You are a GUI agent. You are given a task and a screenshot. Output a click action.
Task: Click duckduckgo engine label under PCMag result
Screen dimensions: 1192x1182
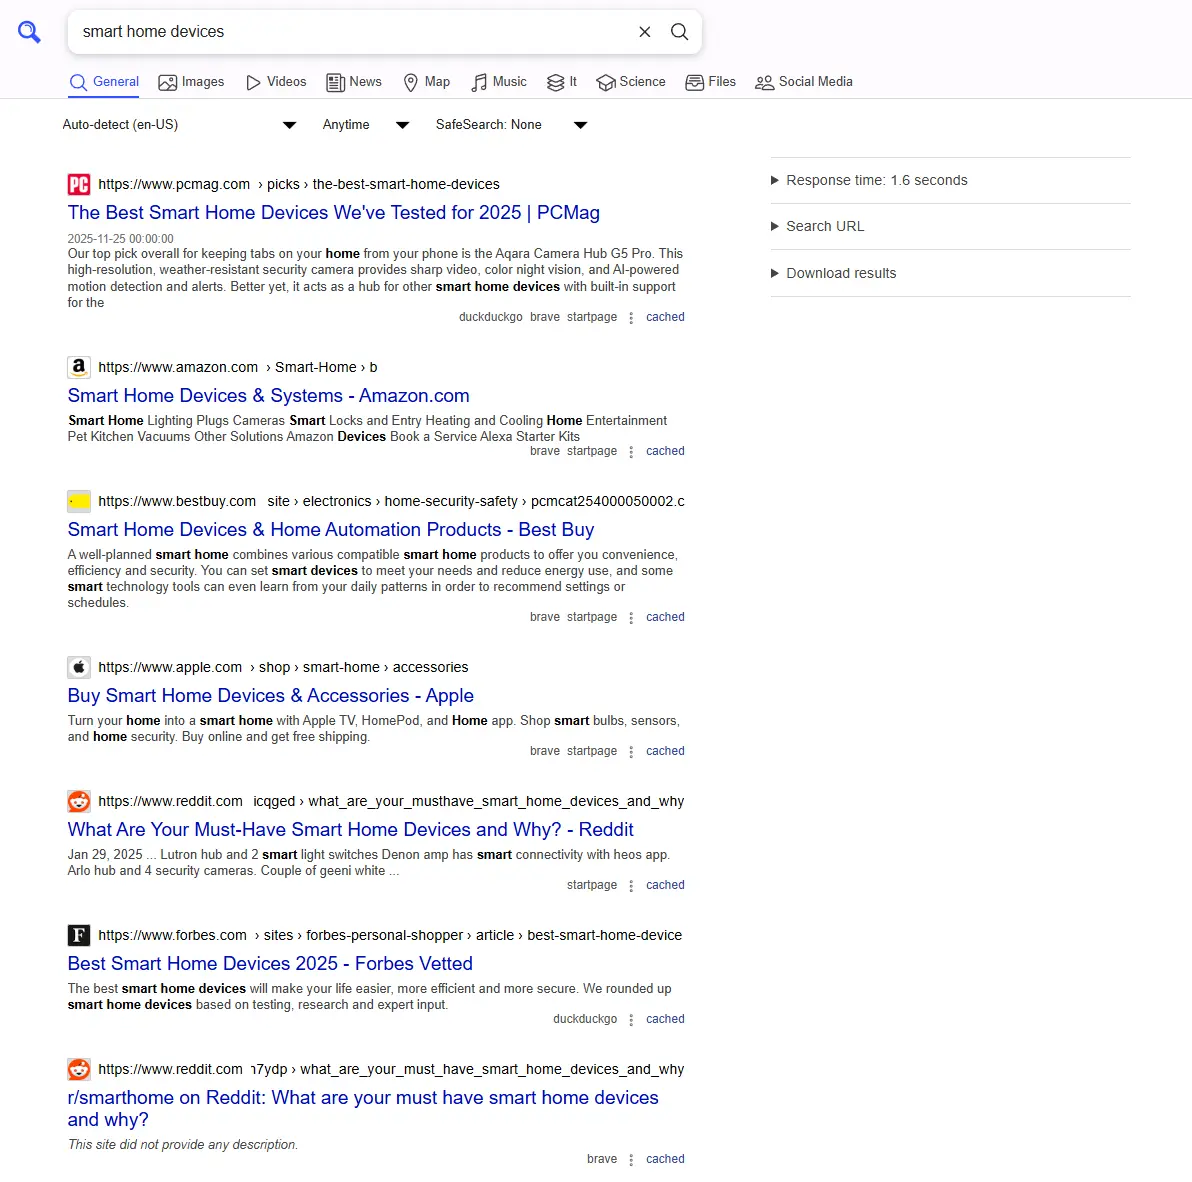[x=490, y=318]
